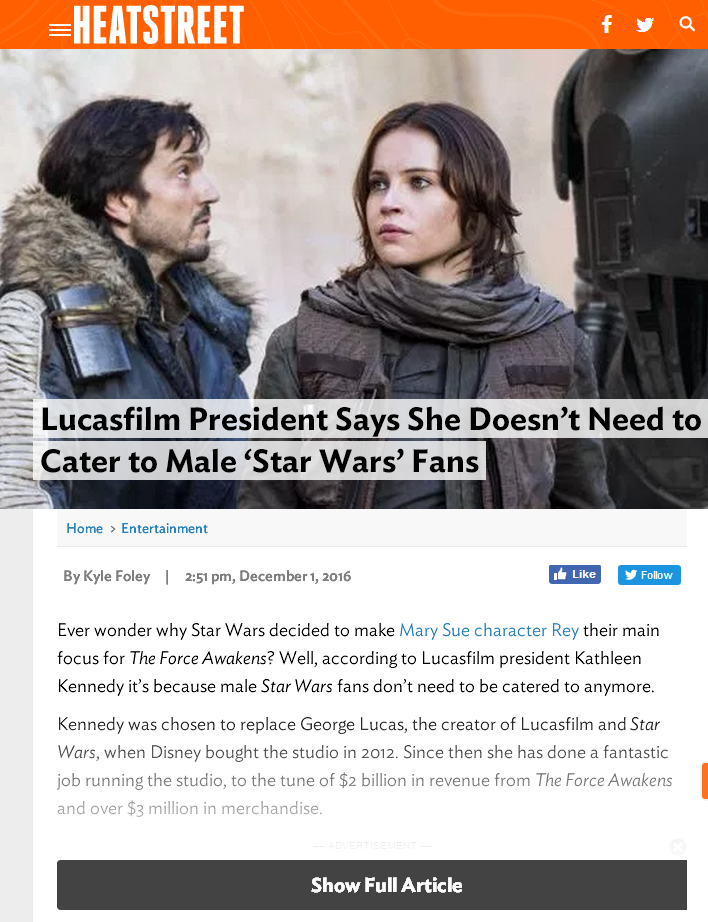Click the Rogue One hero image
The height and width of the screenshot is (922, 708).
(354, 223)
